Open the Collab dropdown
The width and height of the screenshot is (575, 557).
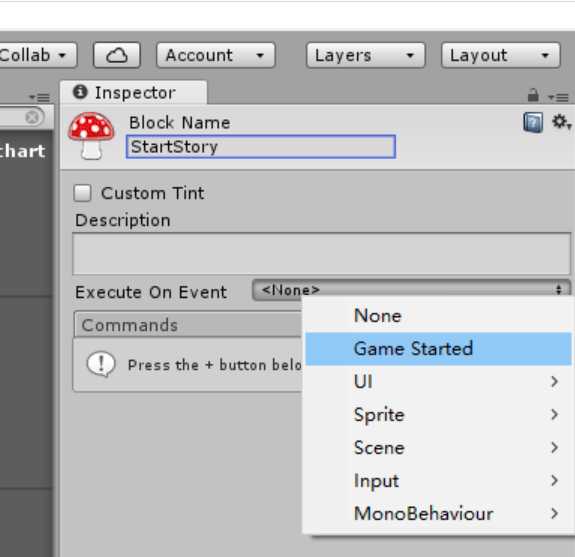coord(38,55)
